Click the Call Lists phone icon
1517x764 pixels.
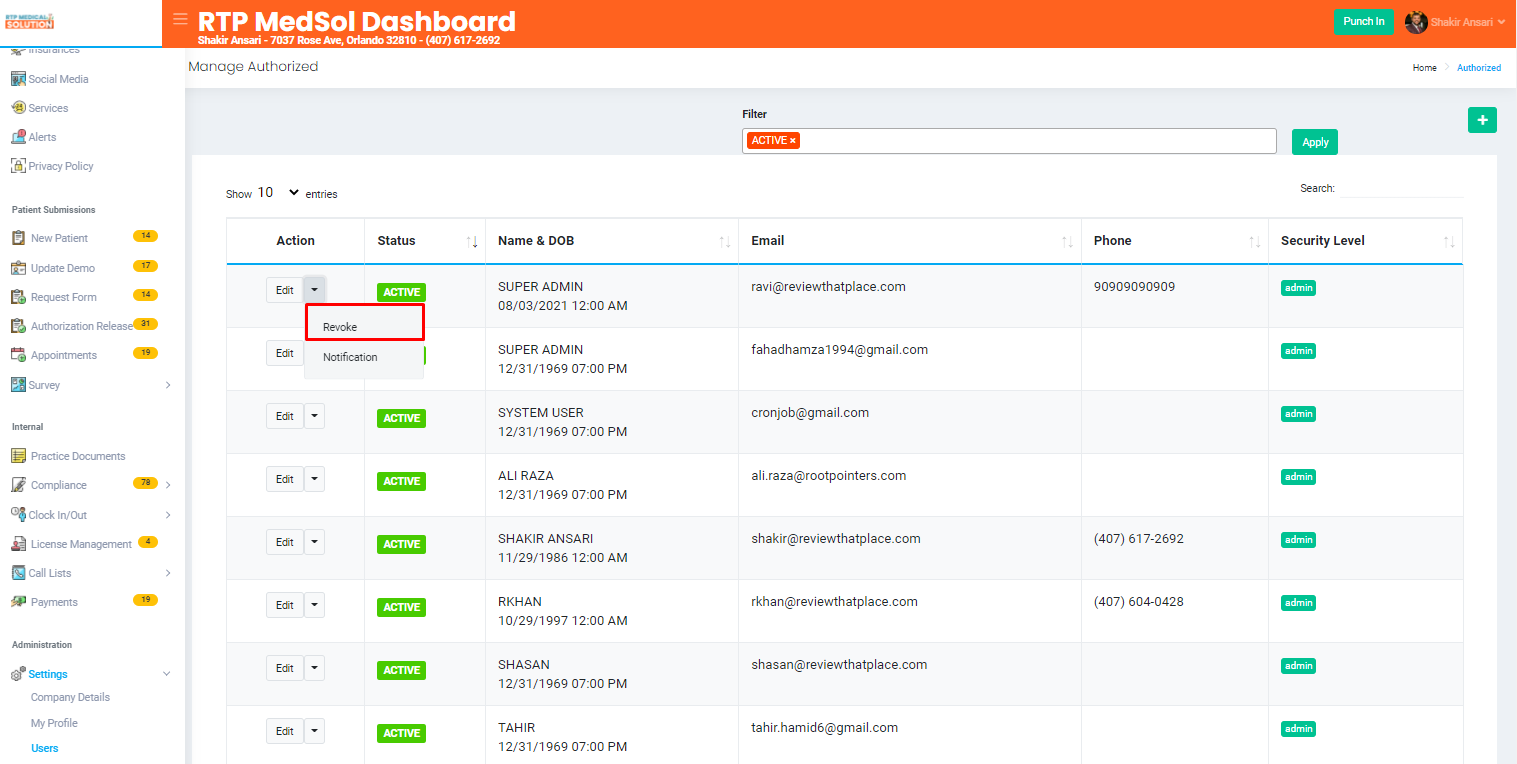(18, 573)
